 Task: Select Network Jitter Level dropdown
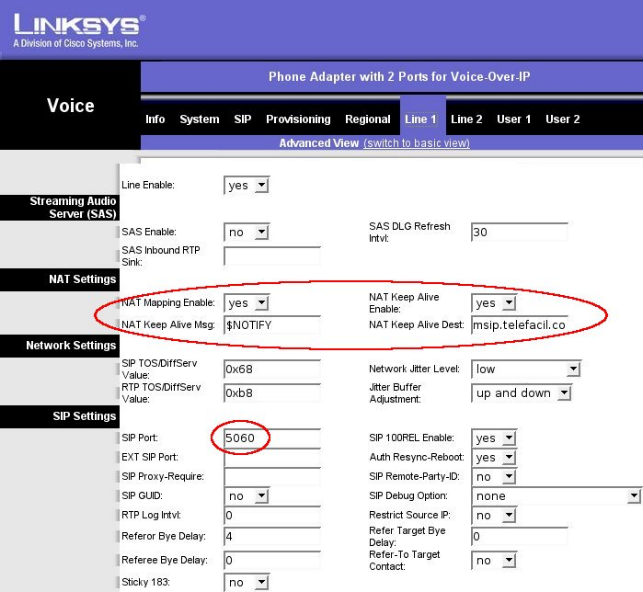(x=526, y=369)
